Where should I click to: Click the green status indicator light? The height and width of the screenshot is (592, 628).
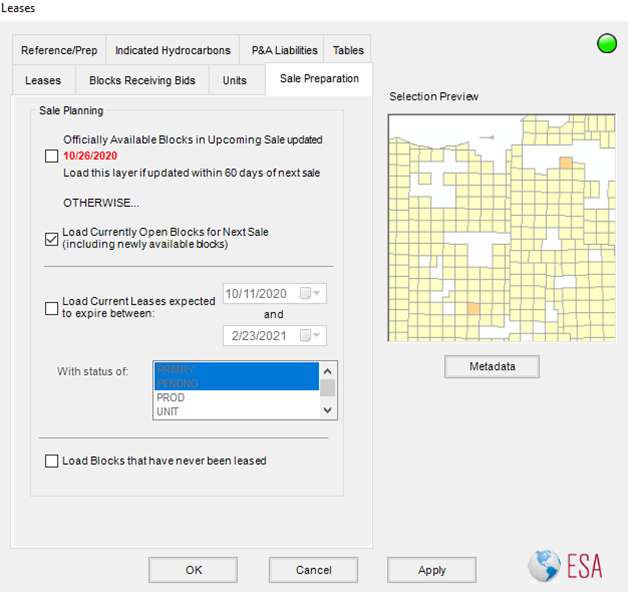[x=606, y=43]
